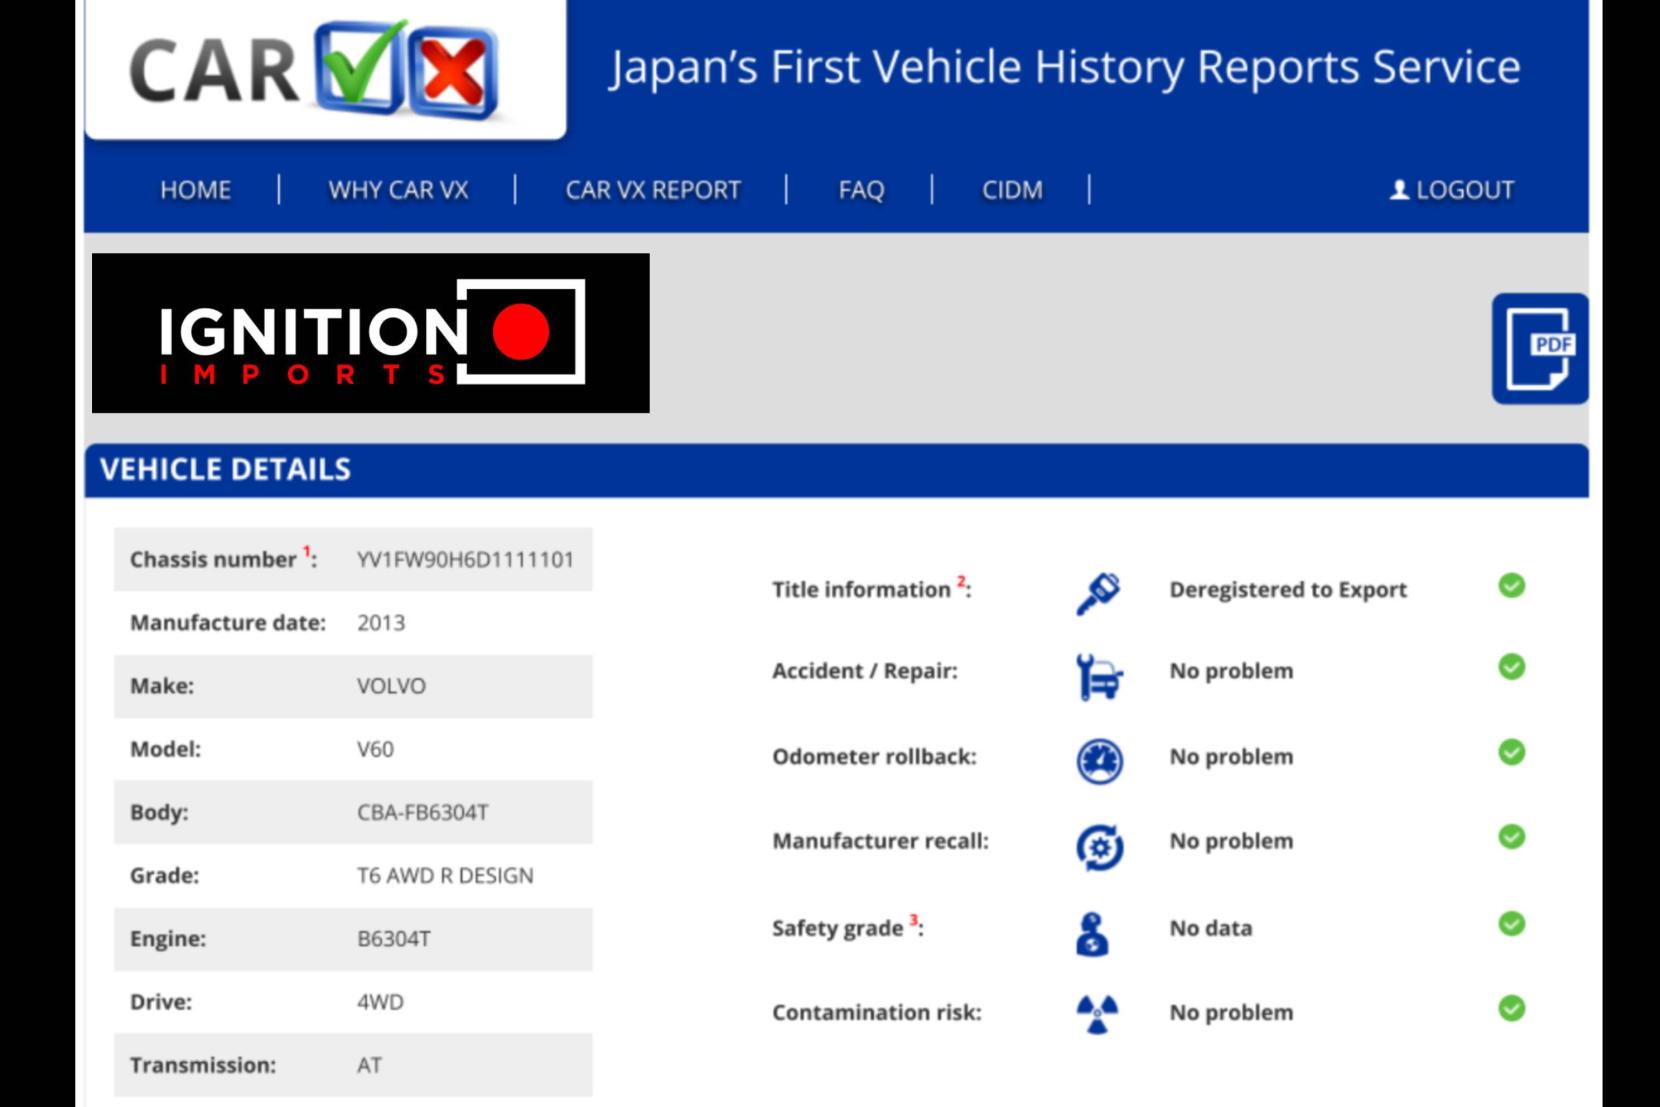This screenshot has height=1107, width=1660.
Task: Click green check next to Deregistered to Export
Action: 1512,586
